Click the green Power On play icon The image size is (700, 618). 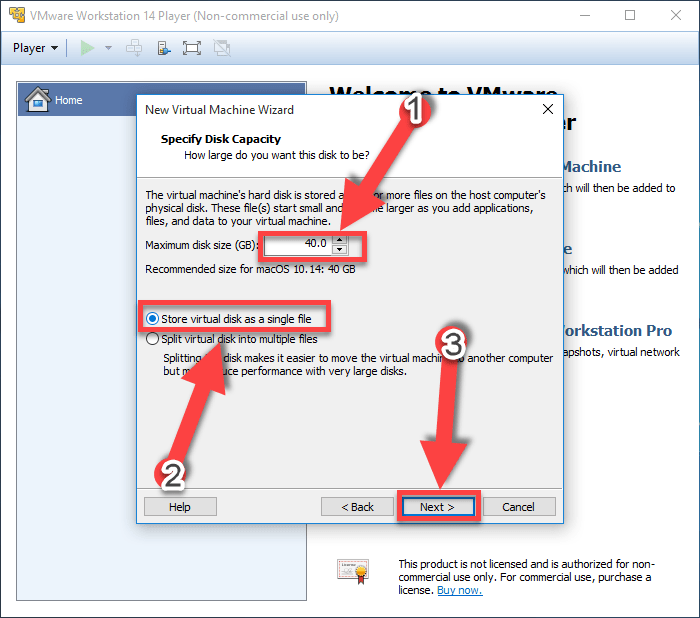click(88, 48)
